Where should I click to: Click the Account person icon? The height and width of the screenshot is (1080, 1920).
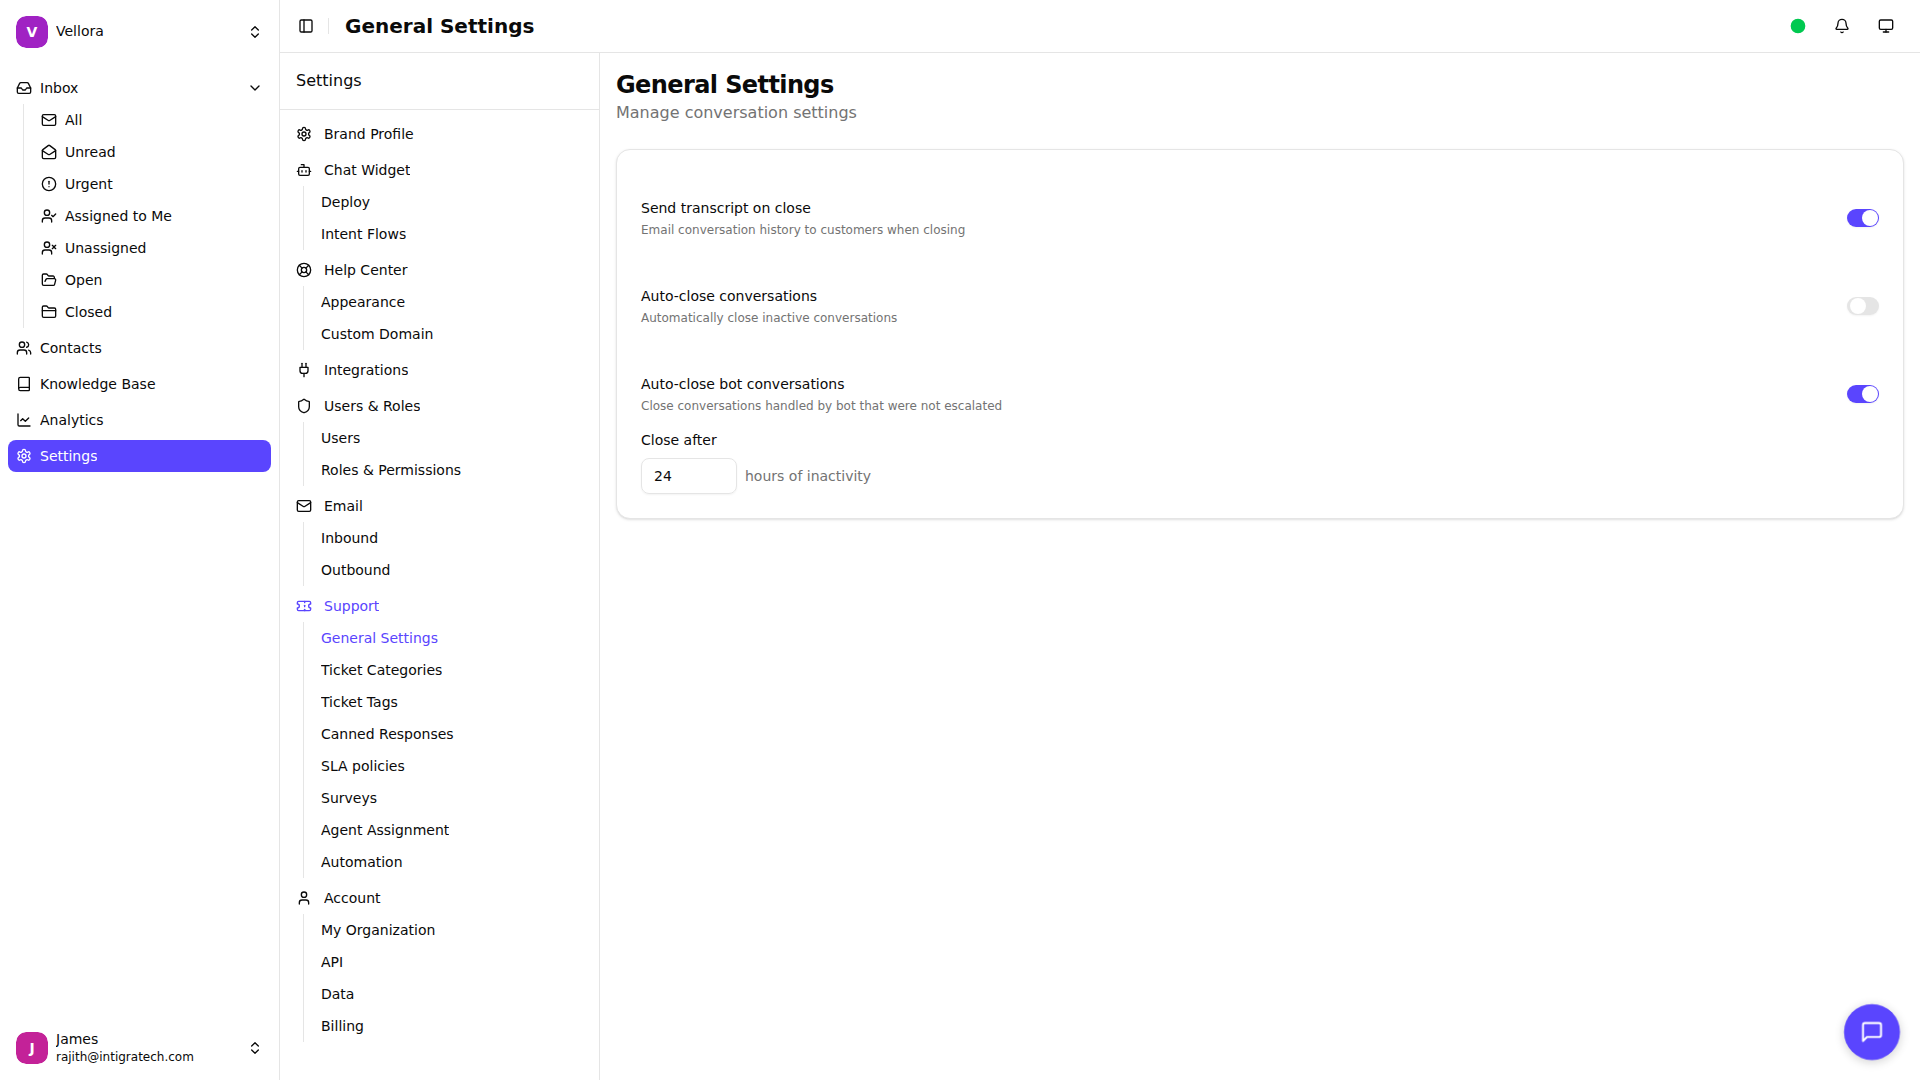coord(304,898)
